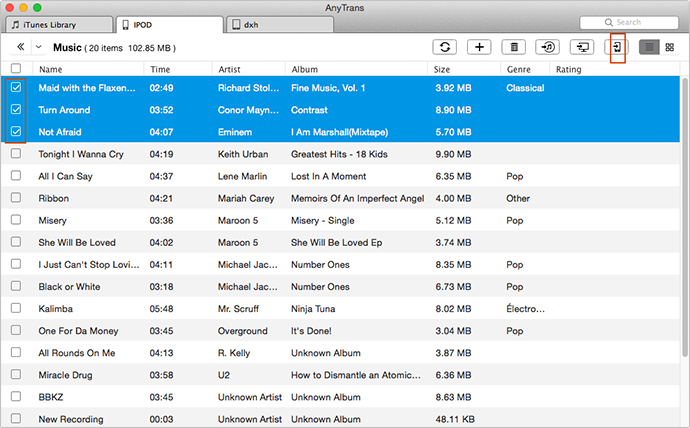690x428 pixels.
Task: Click the album She Will Be Loved Ep
Action: pyautogui.click(x=336, y=243)
